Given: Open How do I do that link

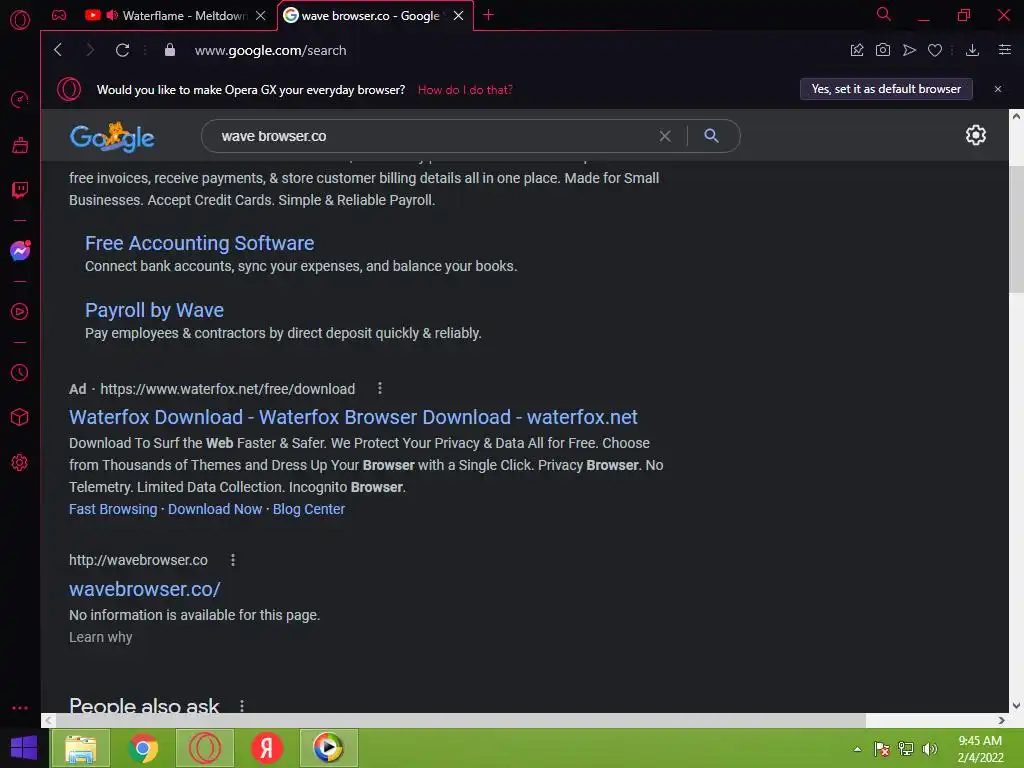Looking at the screenshot, I should [465, 89].
